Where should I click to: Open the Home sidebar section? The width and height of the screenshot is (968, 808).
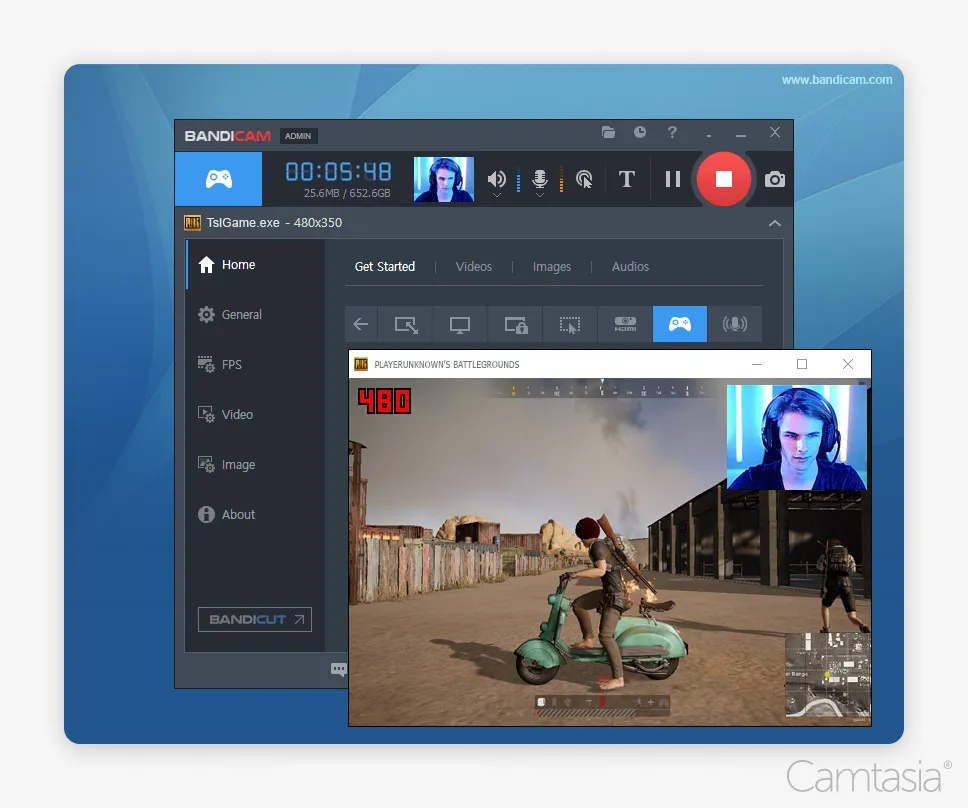(x=255, y=265)
